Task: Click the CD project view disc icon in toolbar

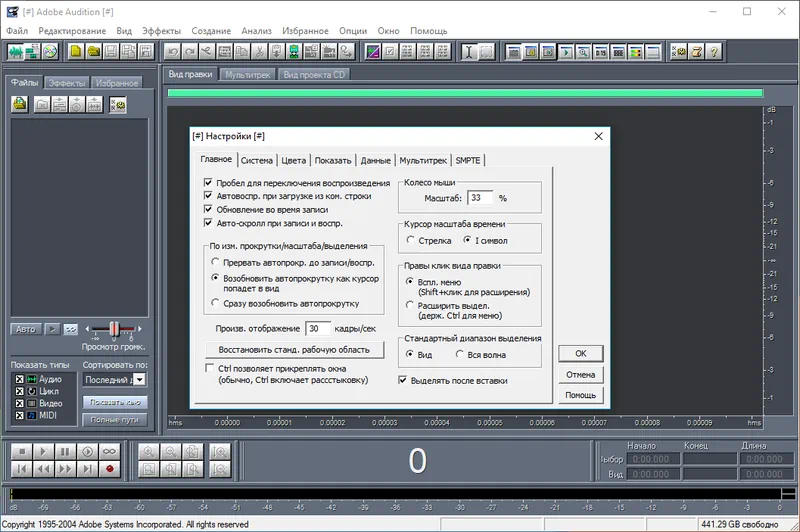Action: click(x=49, y=52)
